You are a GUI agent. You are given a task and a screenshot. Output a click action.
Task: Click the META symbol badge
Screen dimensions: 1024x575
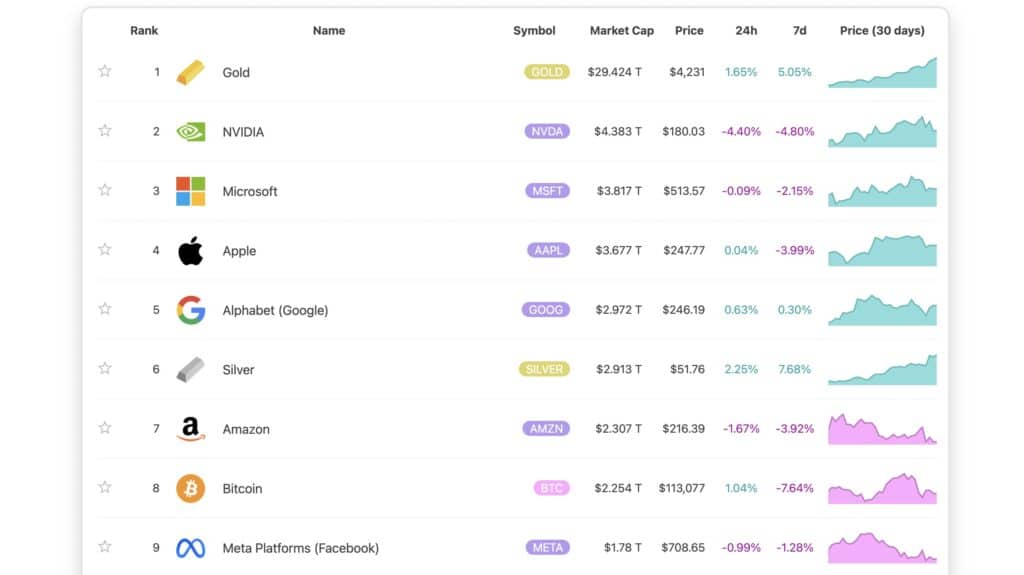(547, 548)
